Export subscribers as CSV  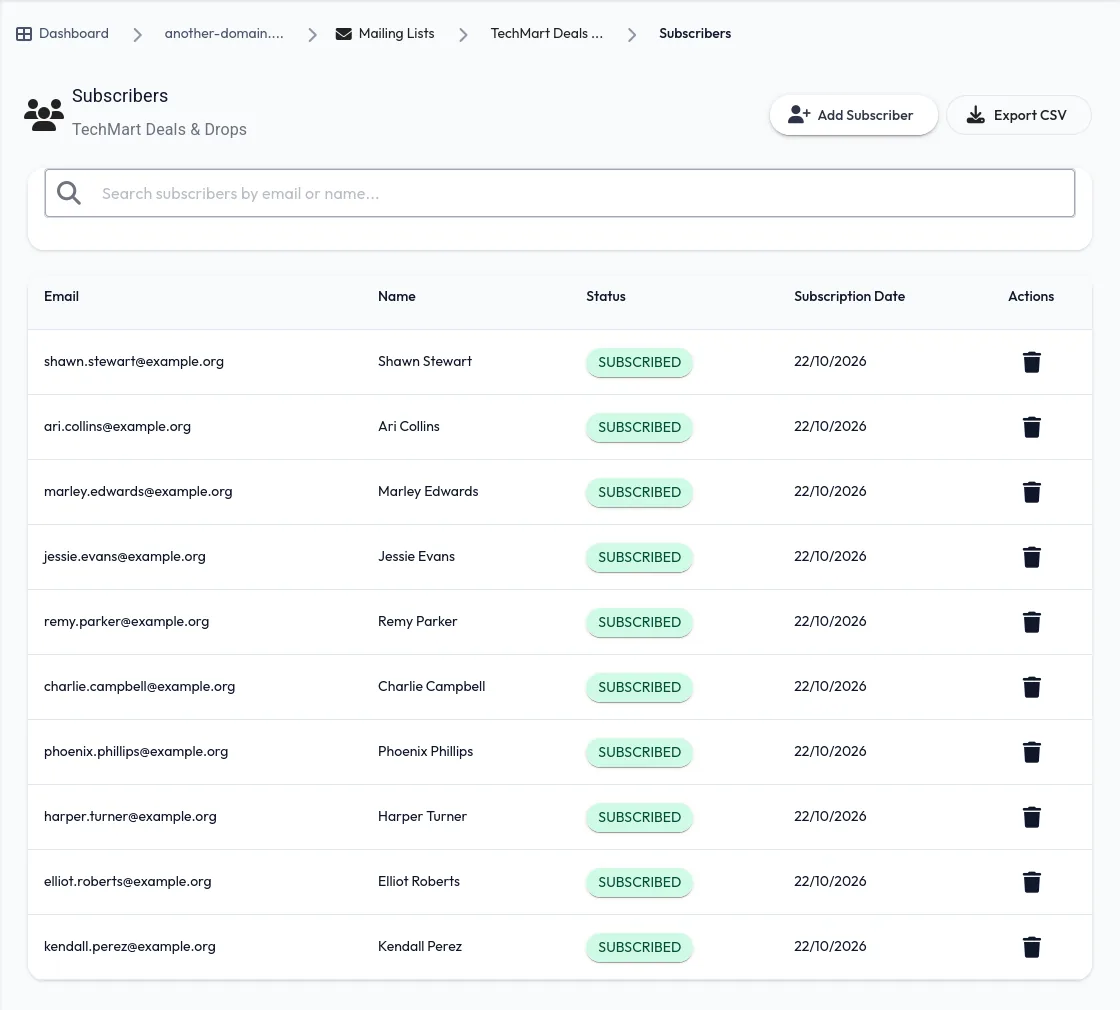(x=1019, y=115)
